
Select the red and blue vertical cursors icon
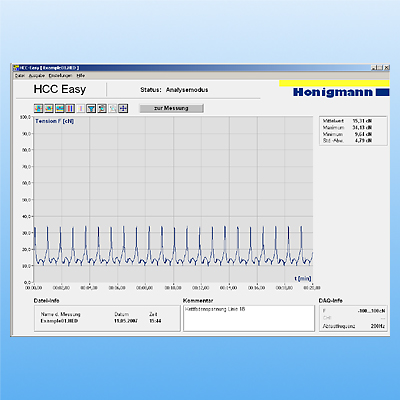[x=70, y=108]
